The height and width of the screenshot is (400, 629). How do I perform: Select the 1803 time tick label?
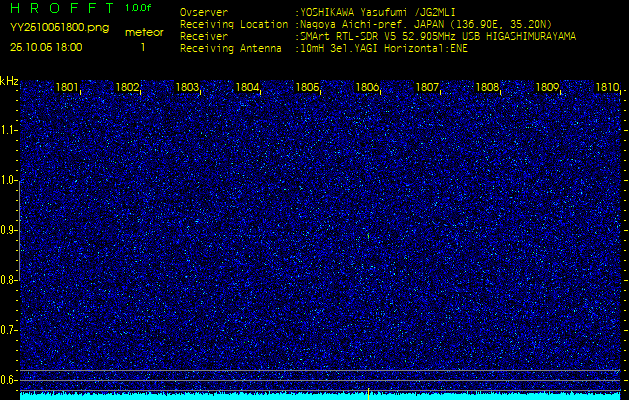click(x=187, y=88)
